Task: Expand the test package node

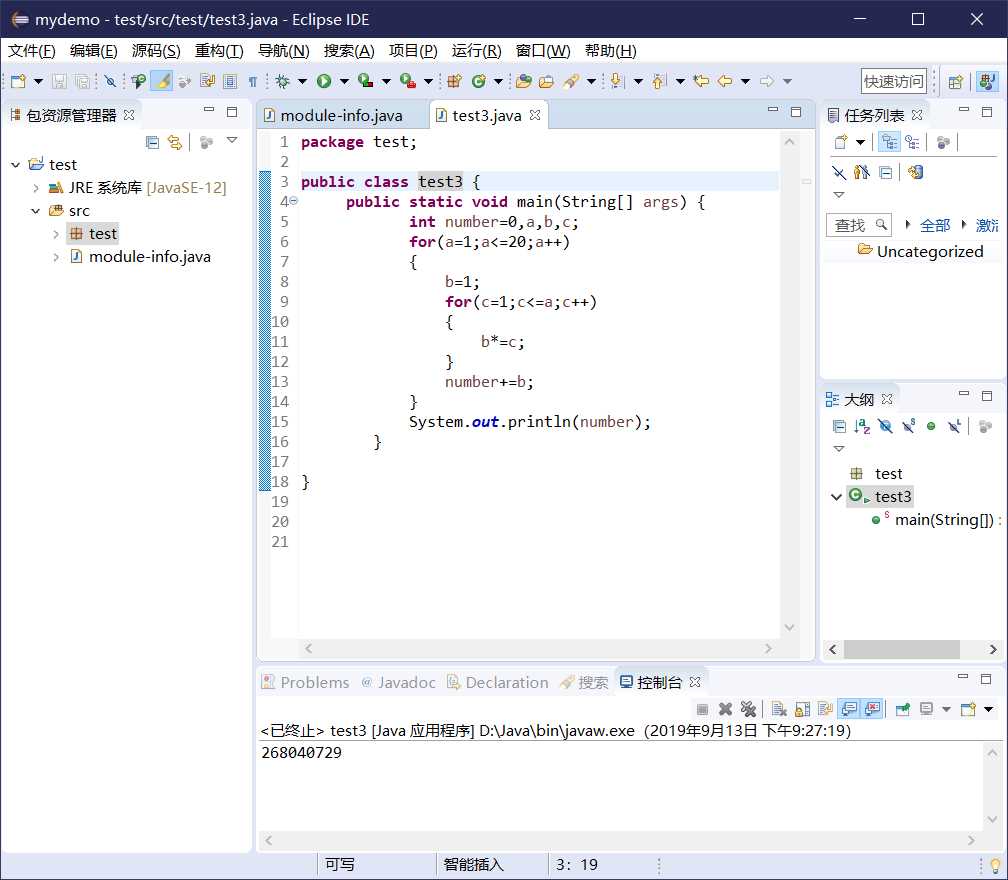Action: [56, 234]
